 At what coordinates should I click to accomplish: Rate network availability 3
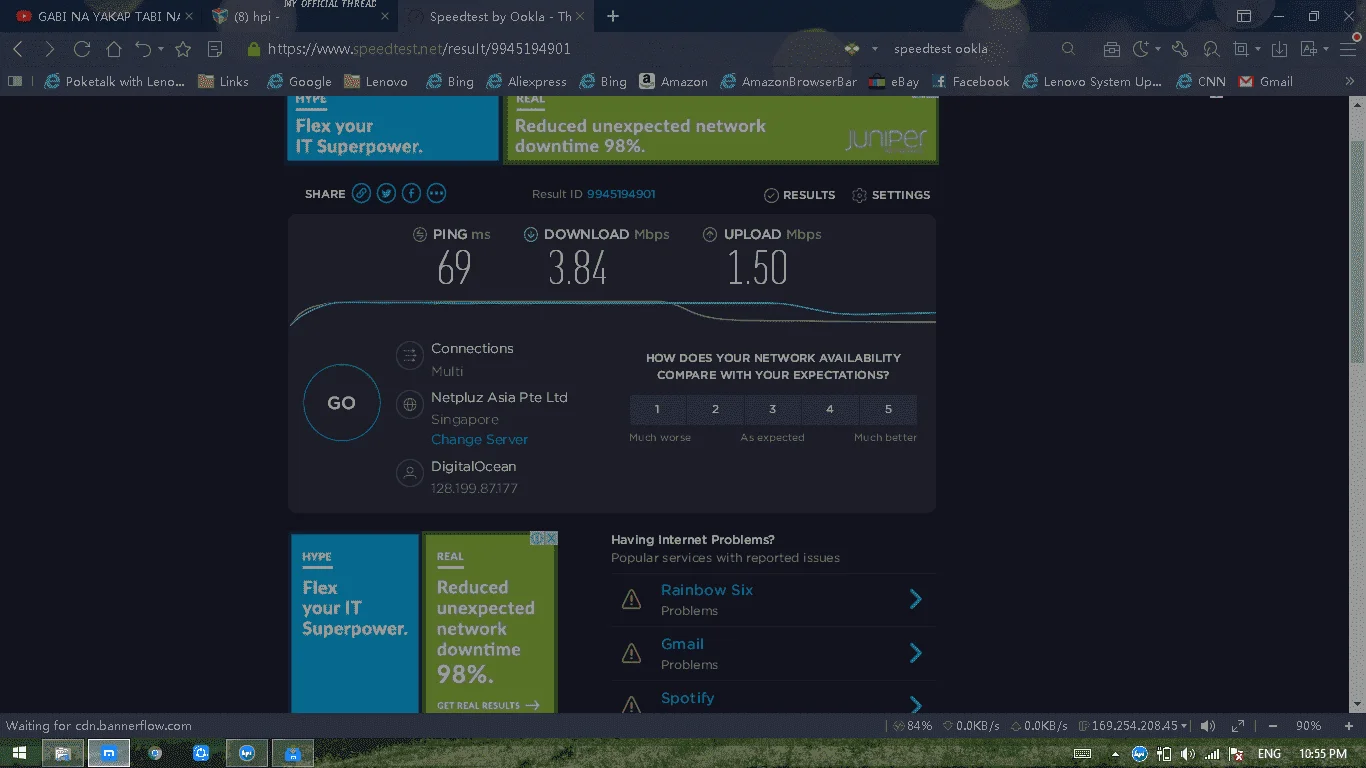point(773,409)
